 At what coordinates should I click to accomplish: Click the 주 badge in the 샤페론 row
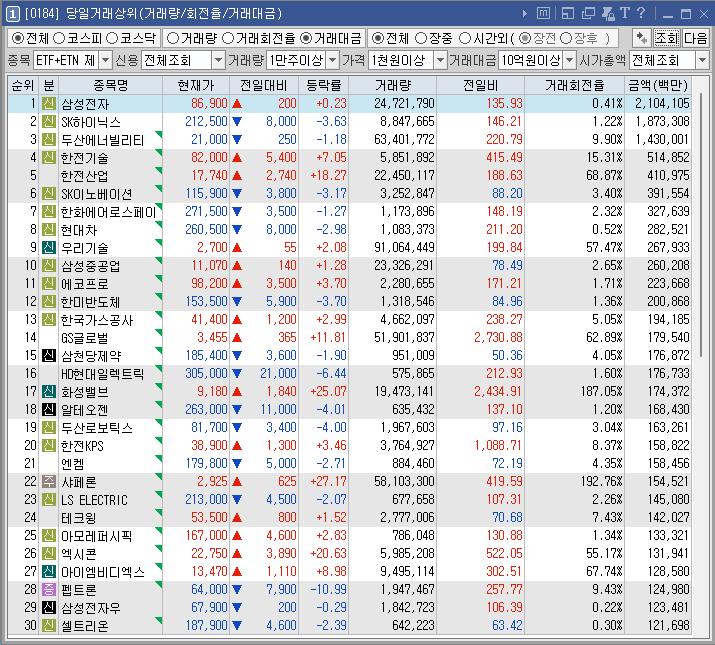49,481
